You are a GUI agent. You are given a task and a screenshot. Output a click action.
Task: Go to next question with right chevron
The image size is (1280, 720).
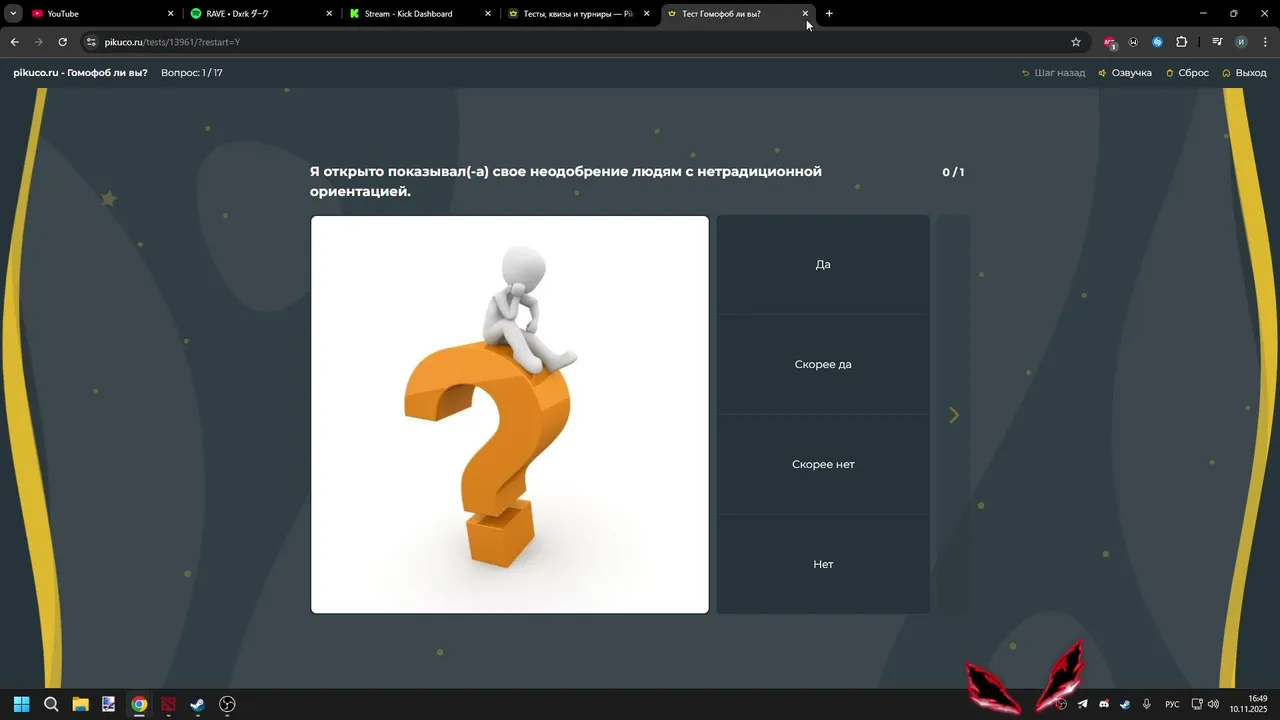click(x=954, y=415)
